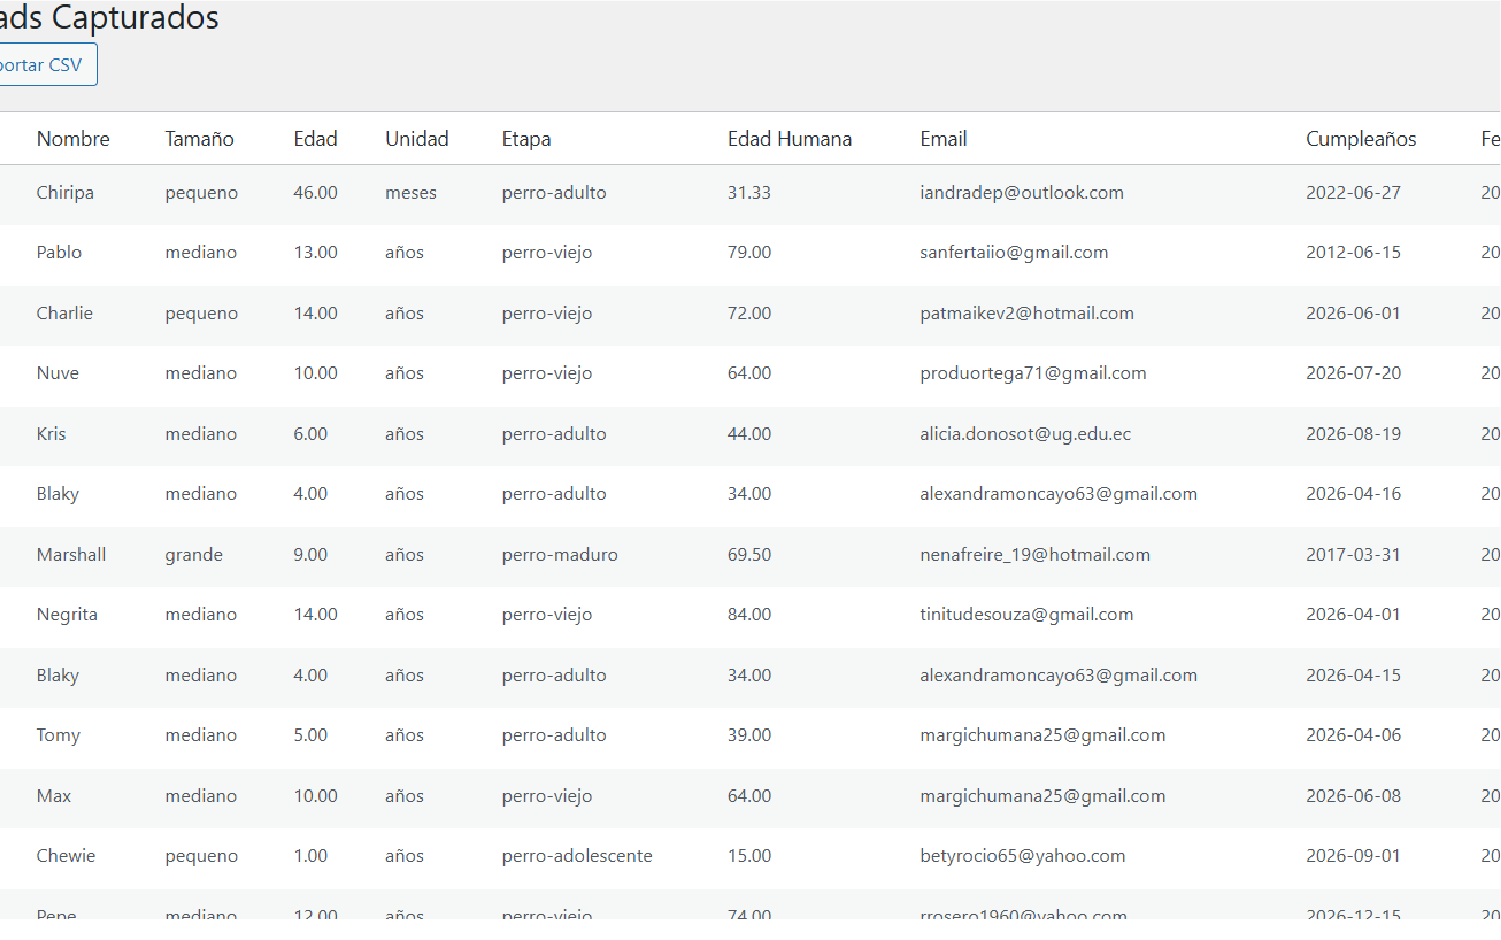Select the Unidad column header
This screenshot has height=940, width=1501.
tap(417, 139)
